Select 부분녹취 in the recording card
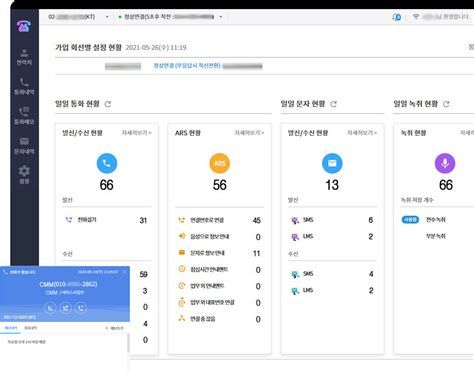 tap(435, 236)
